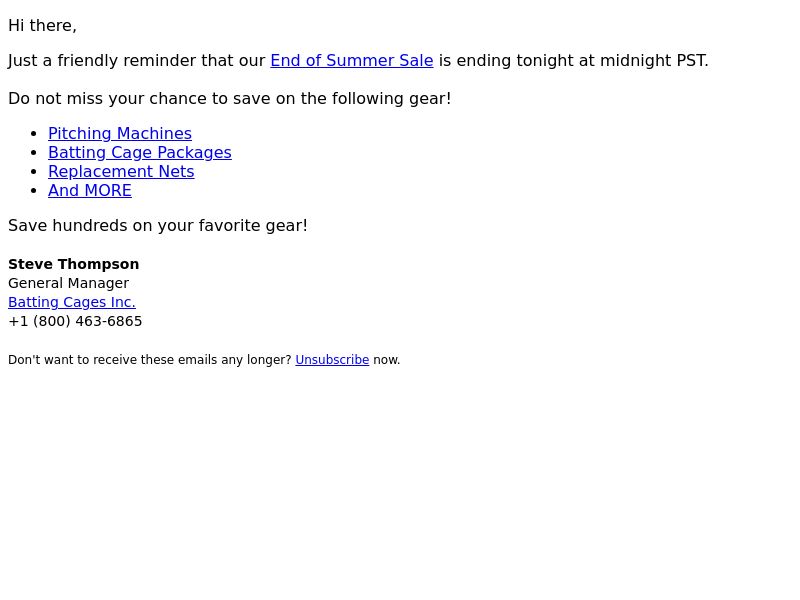
Task: Click the Just a friendly reminder text
Action: tap(137, 61)
